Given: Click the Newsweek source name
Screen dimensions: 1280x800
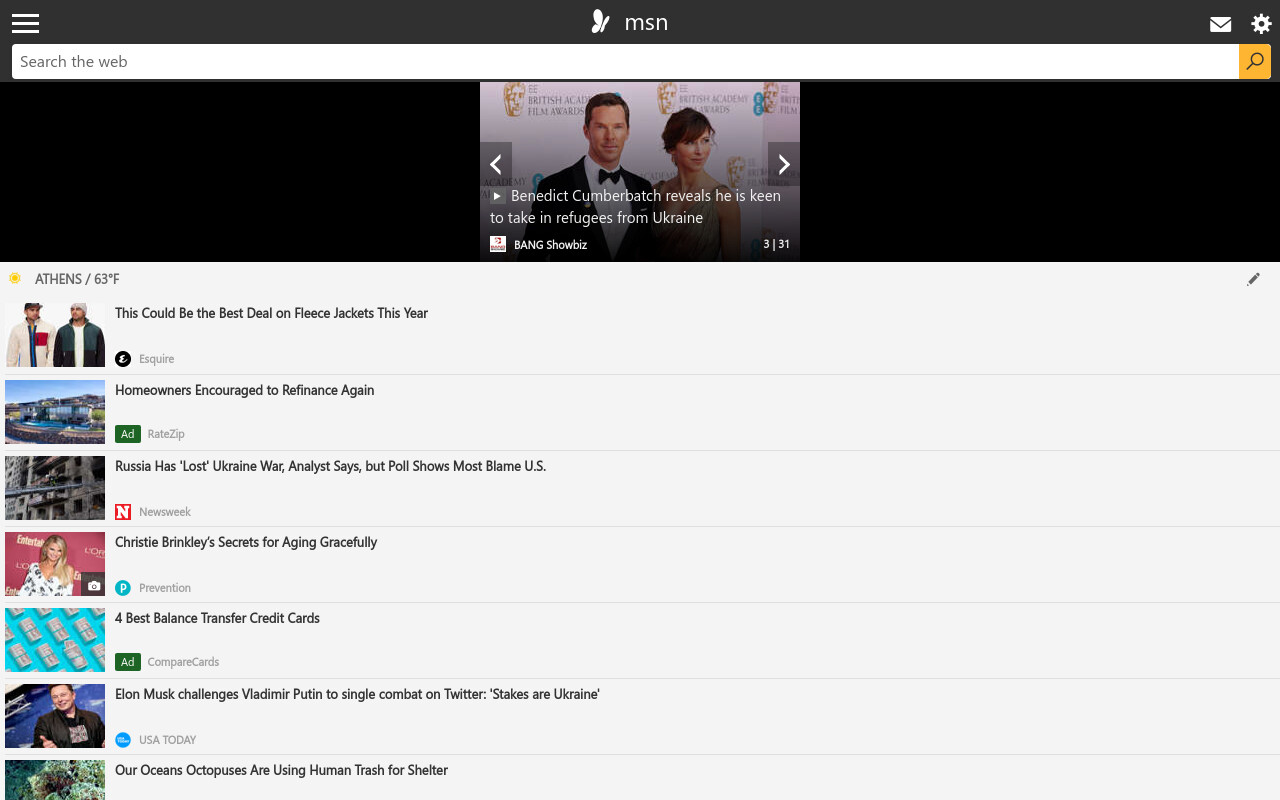Looking at the screenshot, I should [x=165, y=512].
